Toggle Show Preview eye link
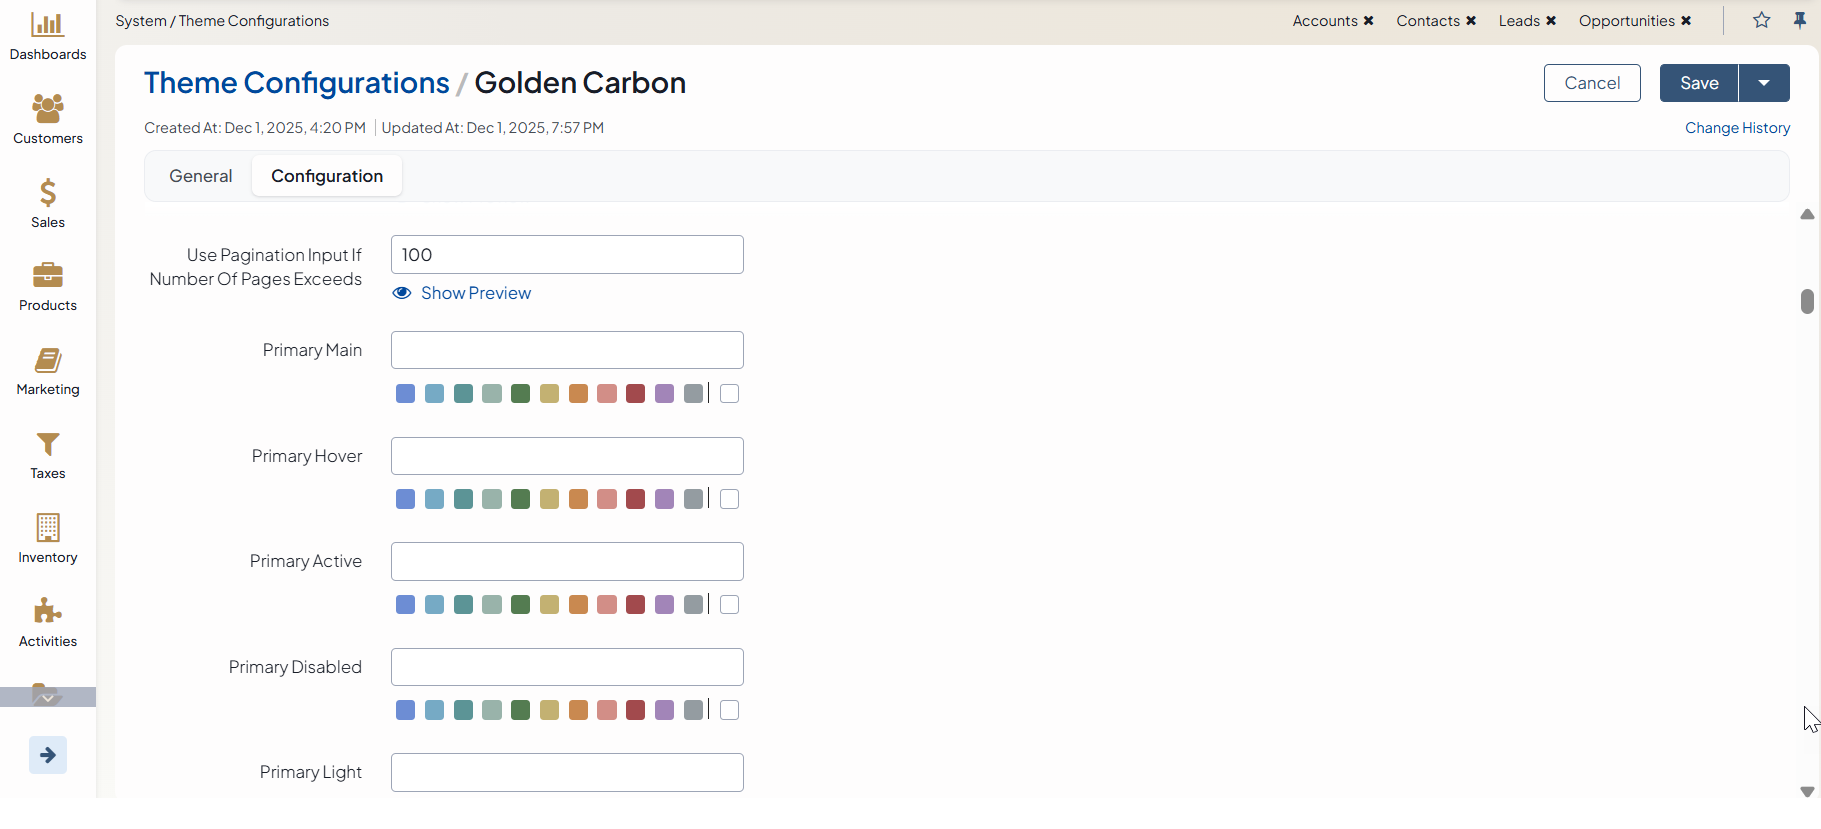This screenshot has width=1821, height=829. click(462, 293)
